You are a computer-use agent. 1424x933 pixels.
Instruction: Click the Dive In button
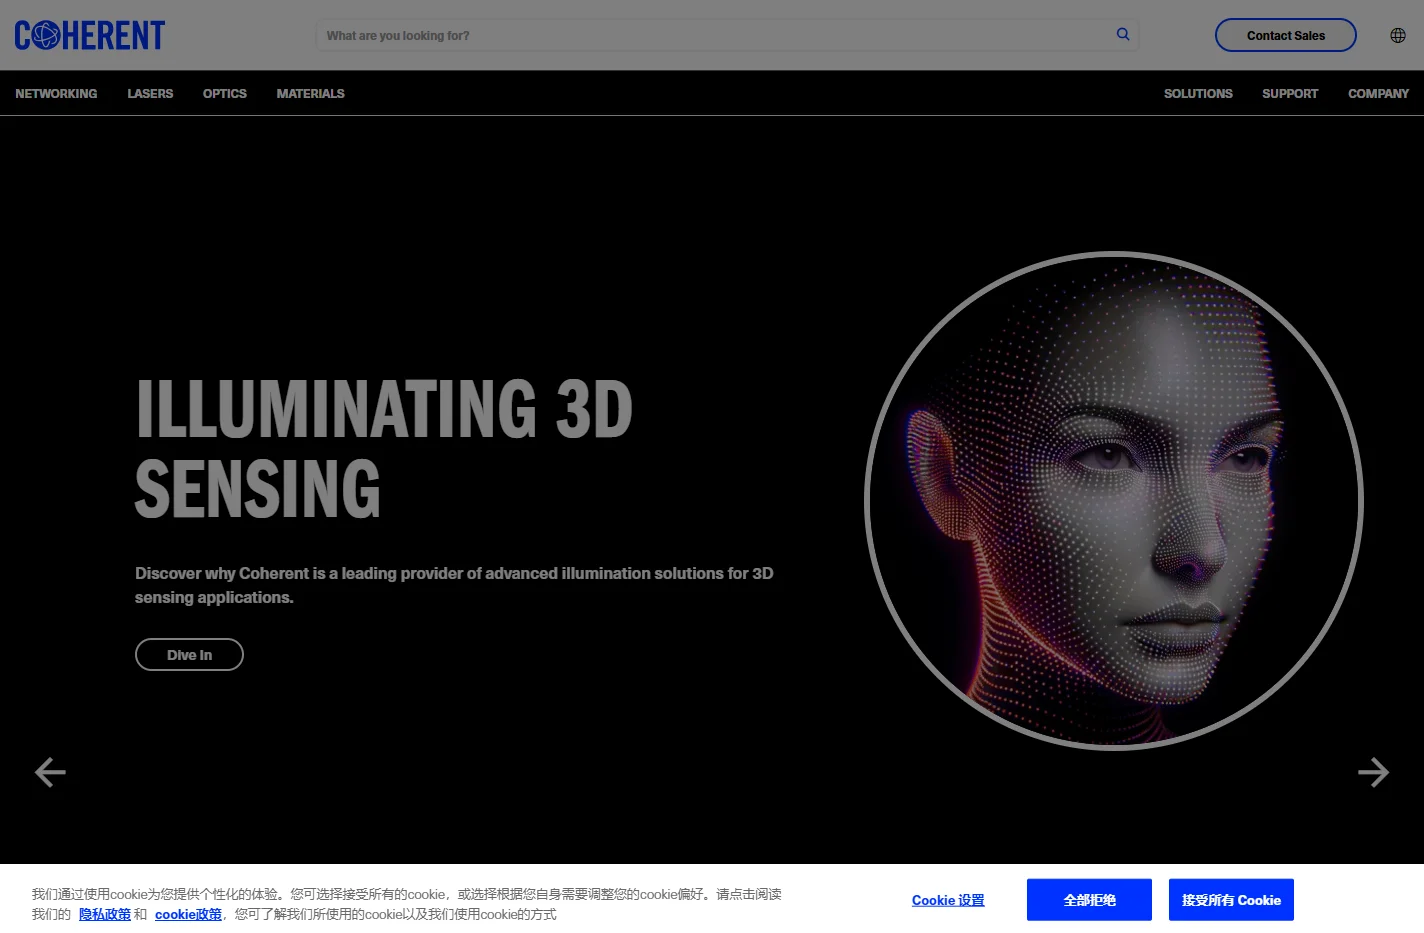coord(189,655)
